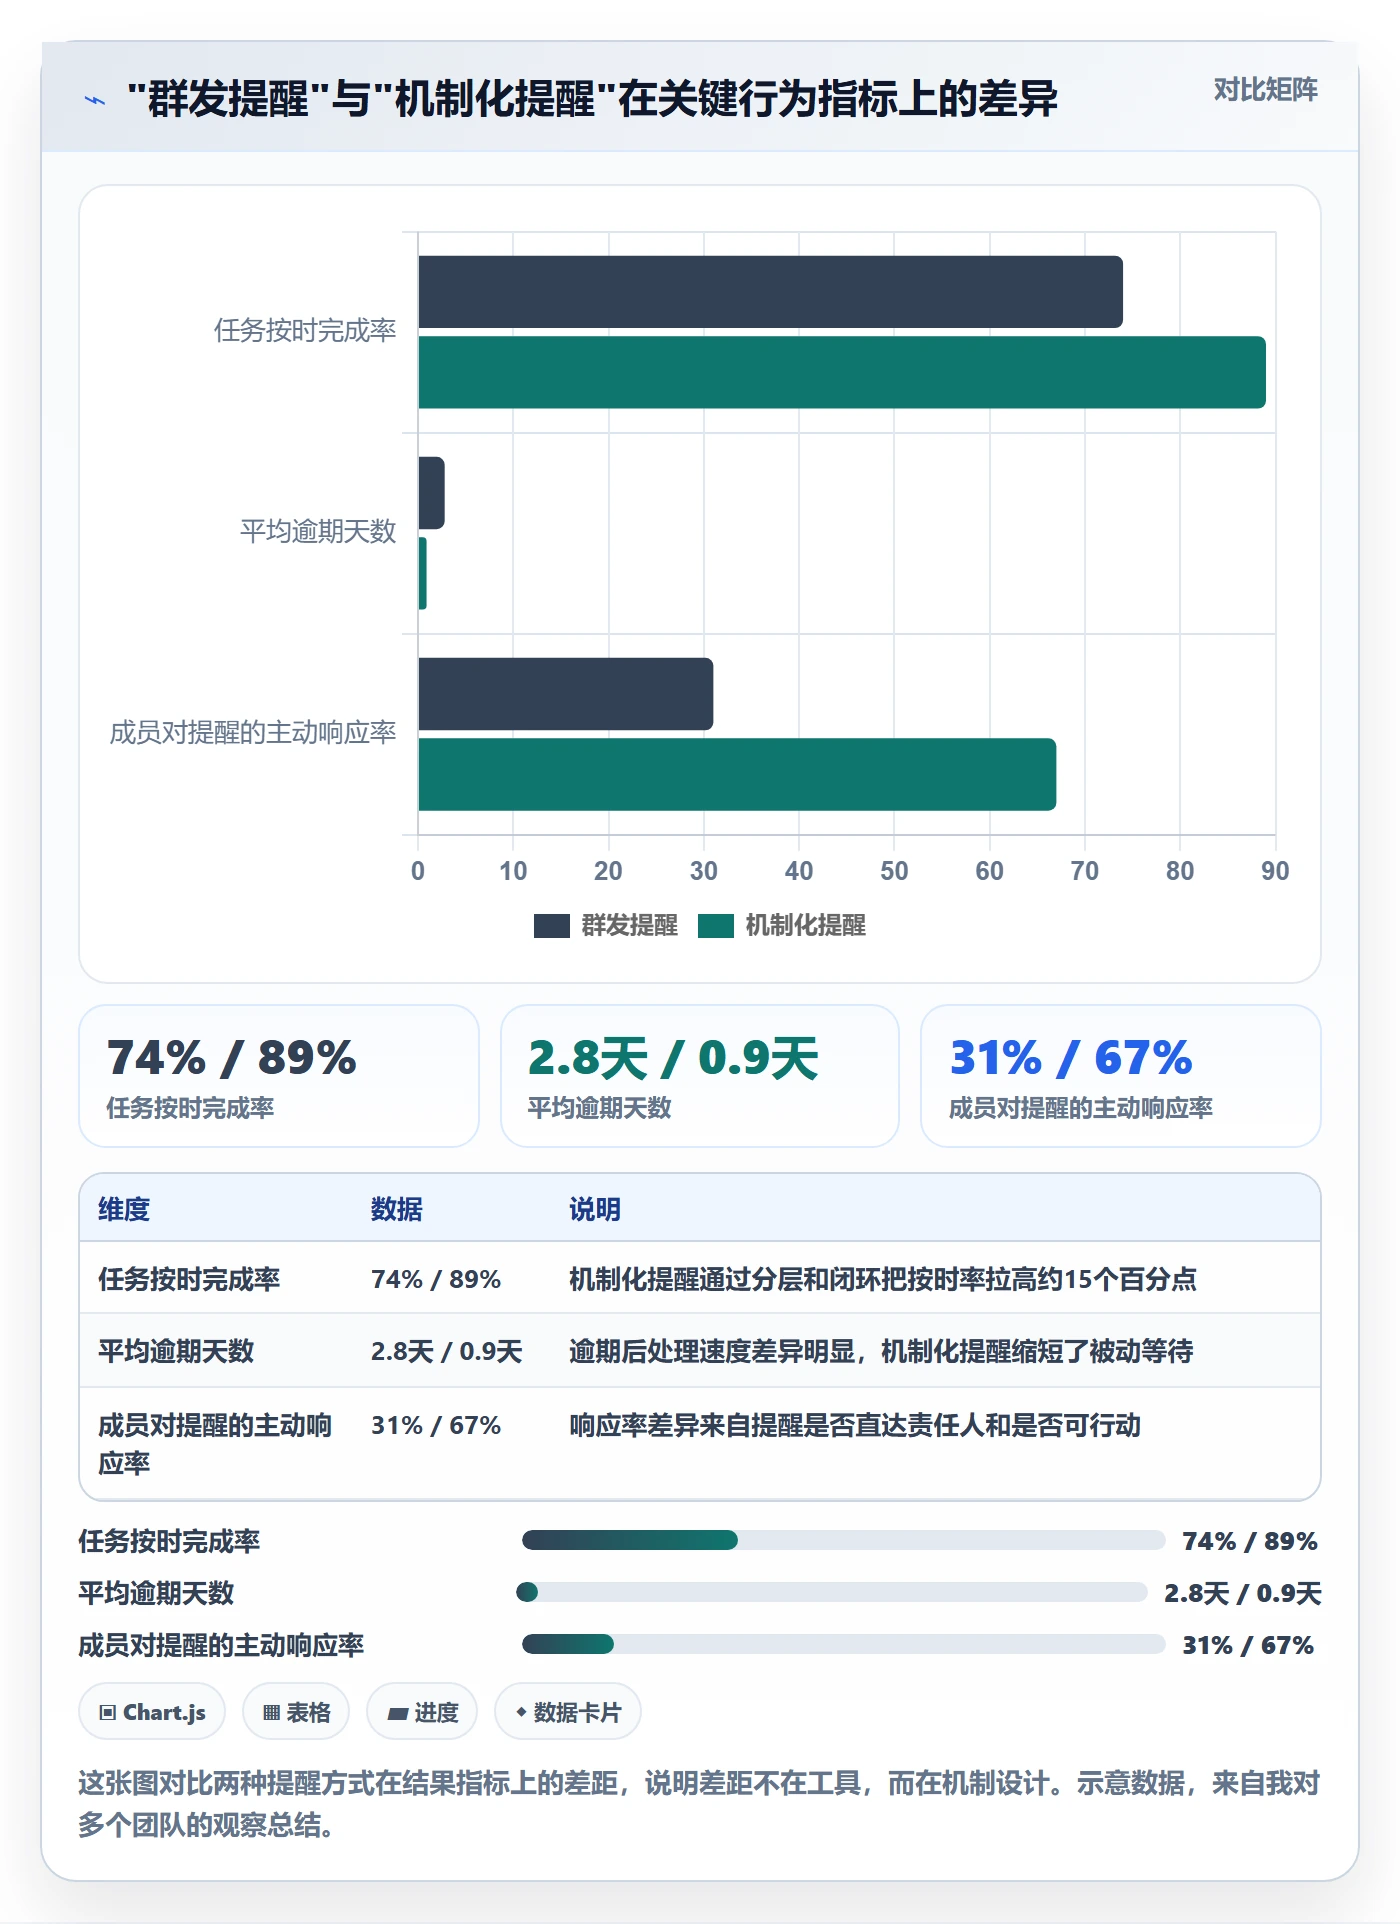Toggle the 群发提醒 legend swatch
1400x1924 pixels.
click(551, 926)
